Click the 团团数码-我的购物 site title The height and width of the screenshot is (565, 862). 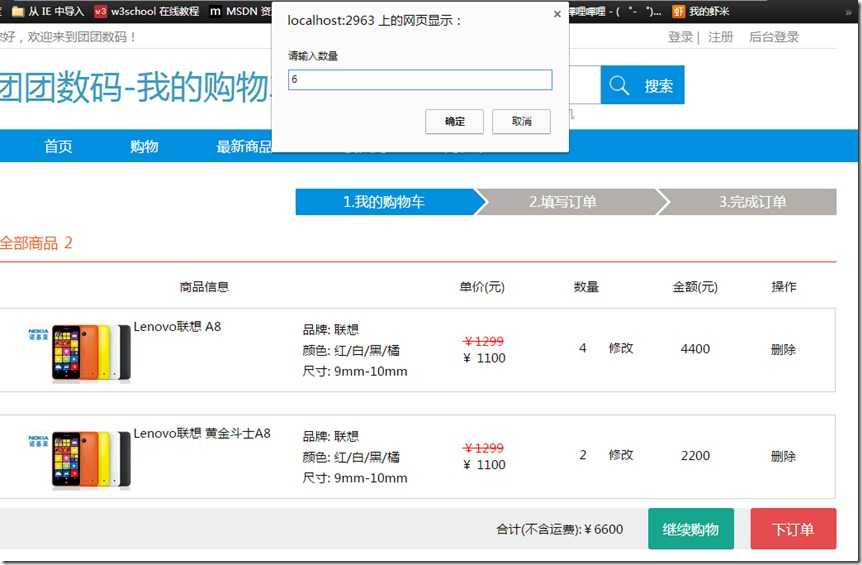pos(136,87)
